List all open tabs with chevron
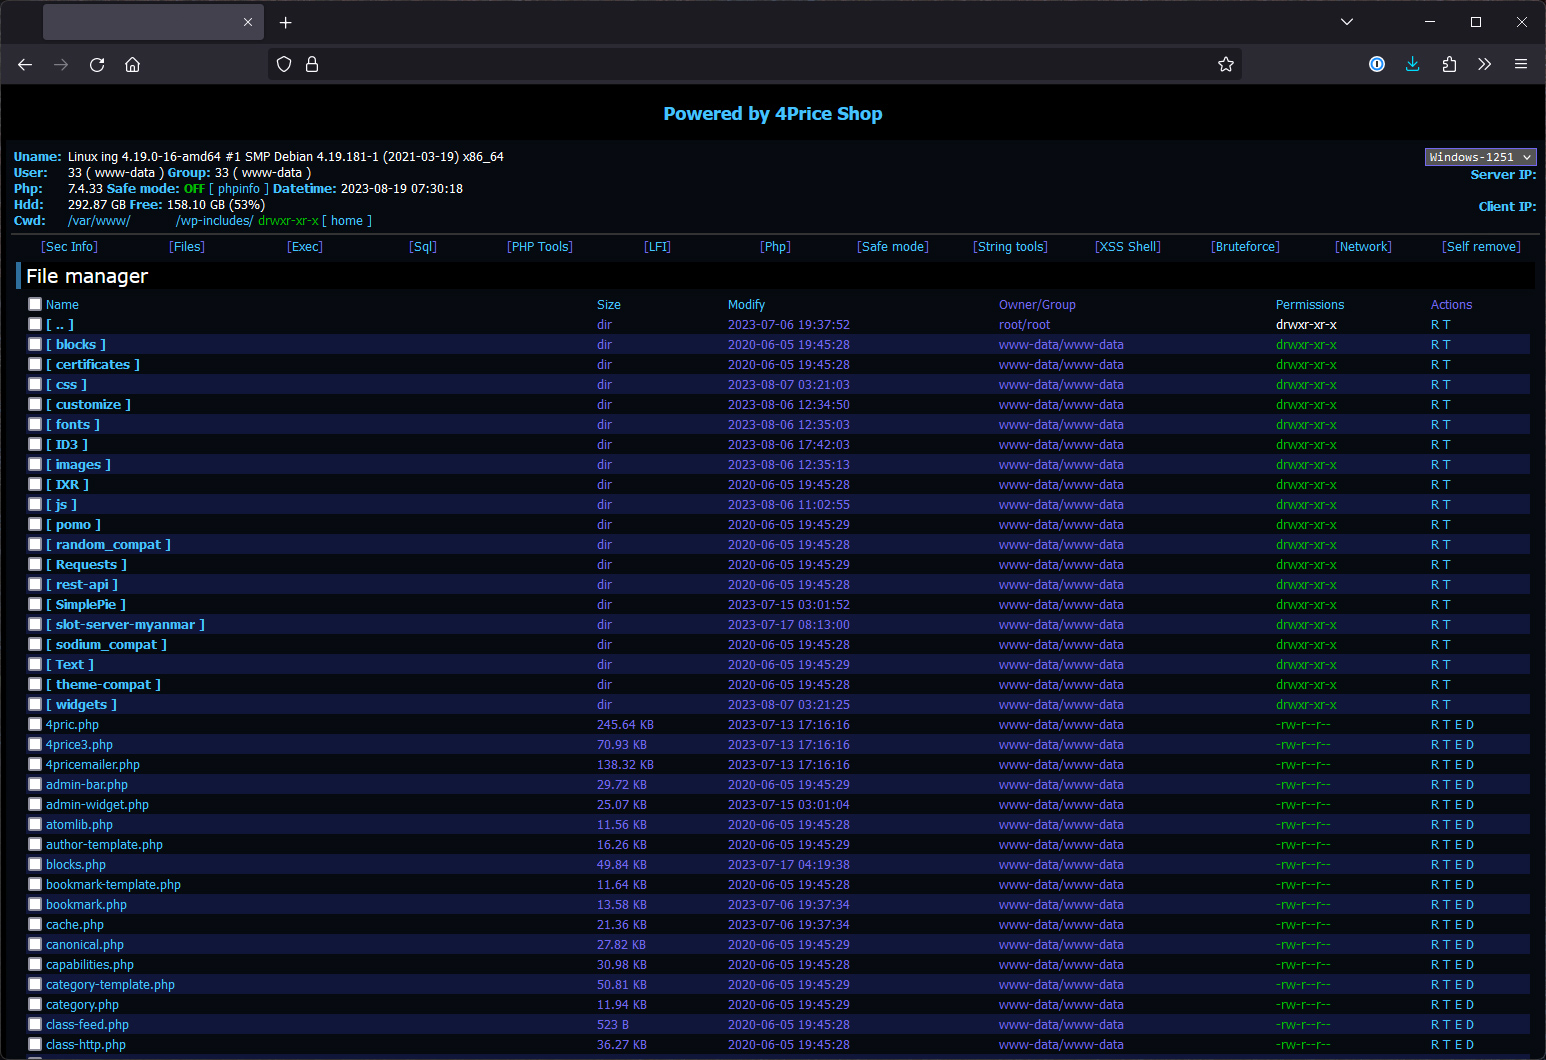 pyautogui.click(x=1347, y=22)
